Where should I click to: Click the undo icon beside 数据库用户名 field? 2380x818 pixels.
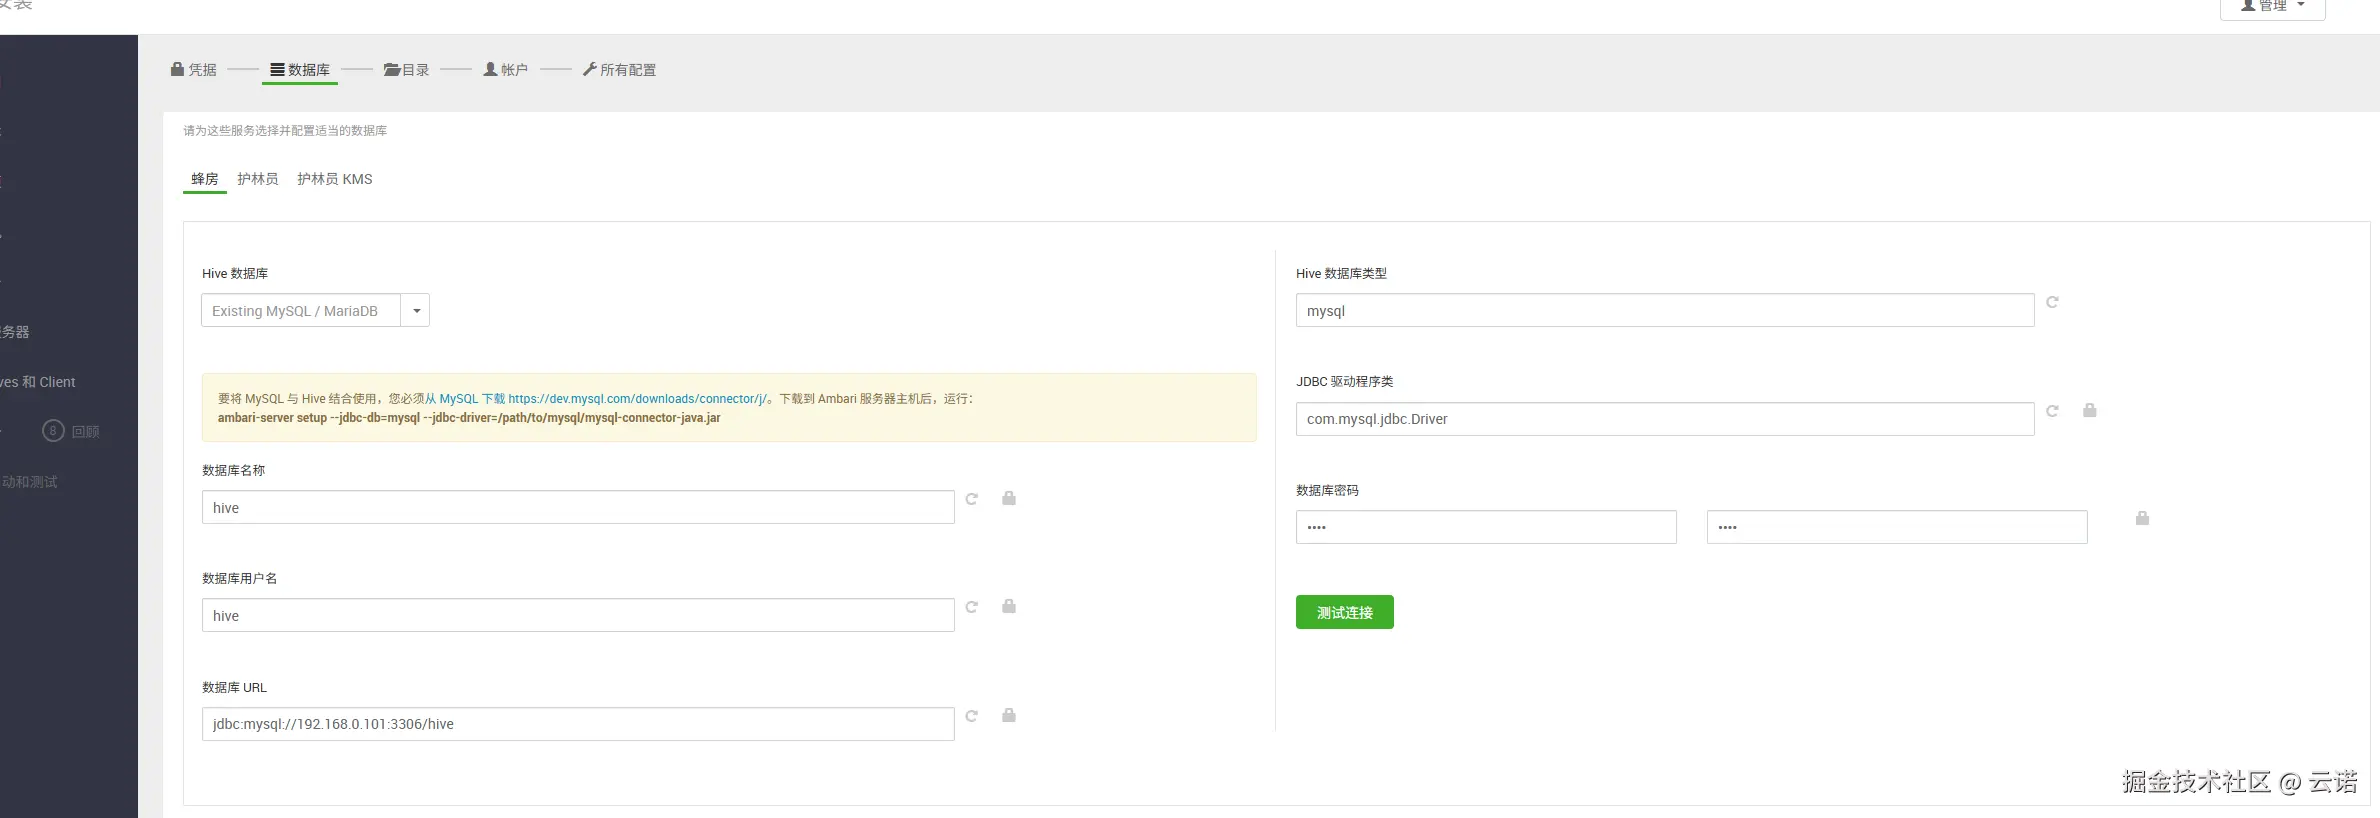pyautogui.click(x=971, y=607)
